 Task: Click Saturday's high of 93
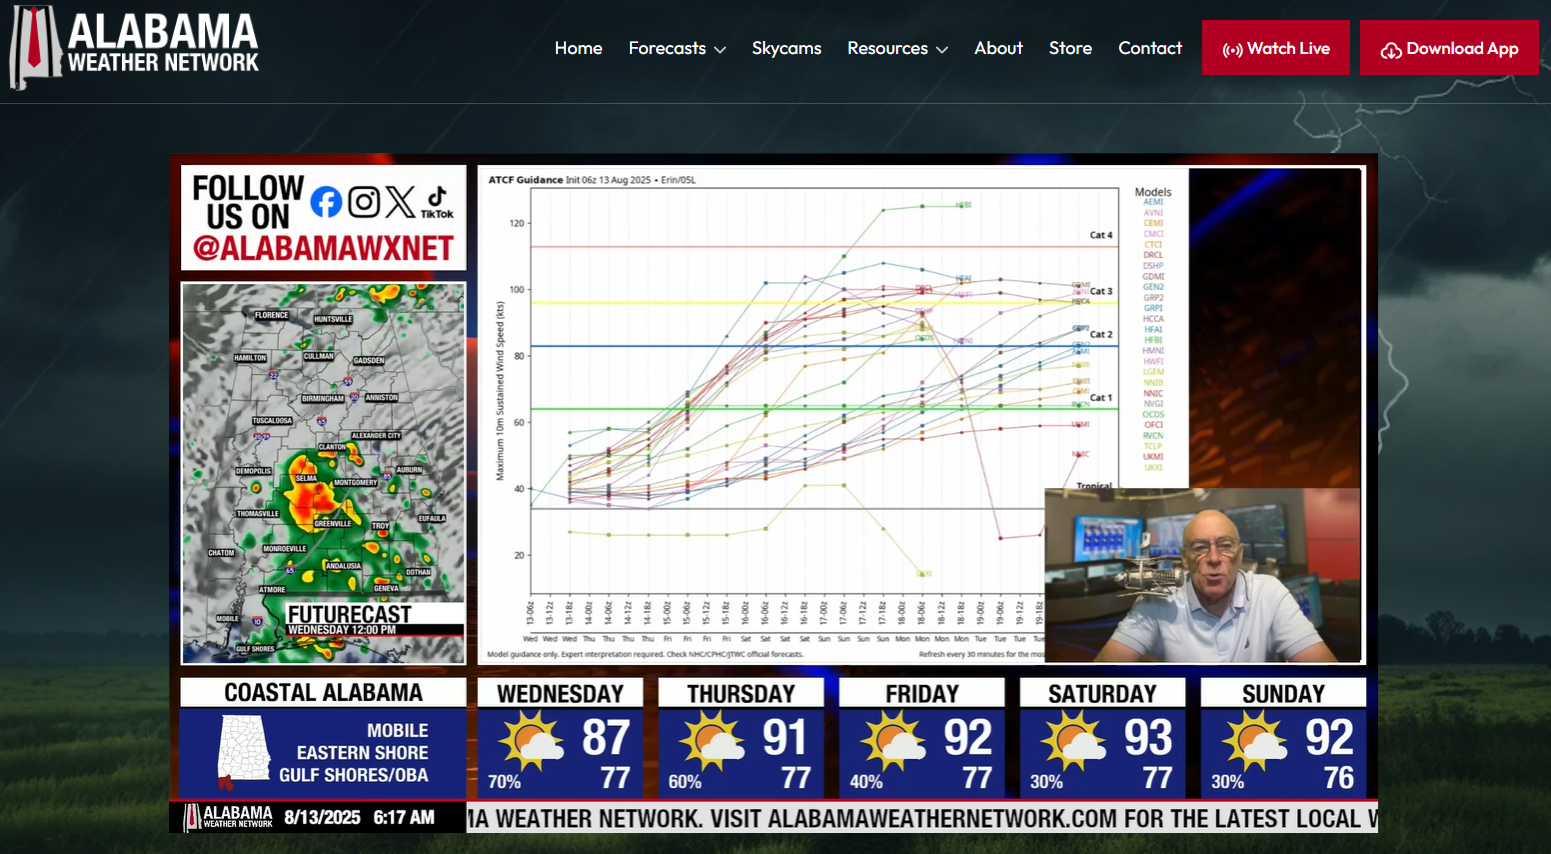(x=1148, y=738)
